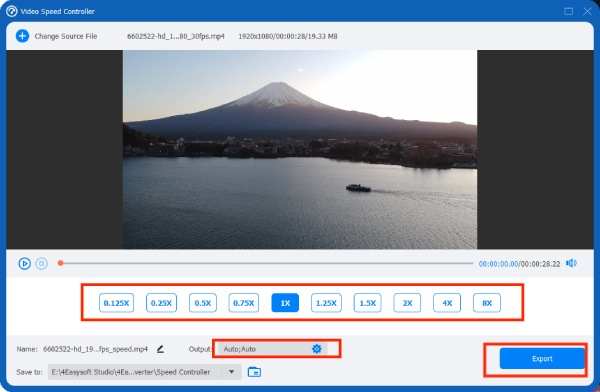Click the blue plus Change Source File icon
The height and width of the screenshot is (392, 600).
(22, 36)
